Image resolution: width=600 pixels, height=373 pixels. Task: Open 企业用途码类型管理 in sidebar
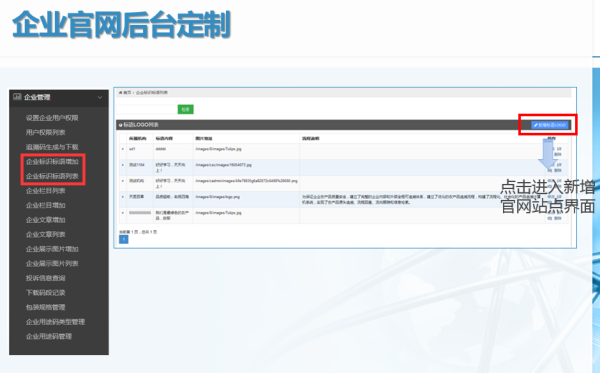point(55,322)
